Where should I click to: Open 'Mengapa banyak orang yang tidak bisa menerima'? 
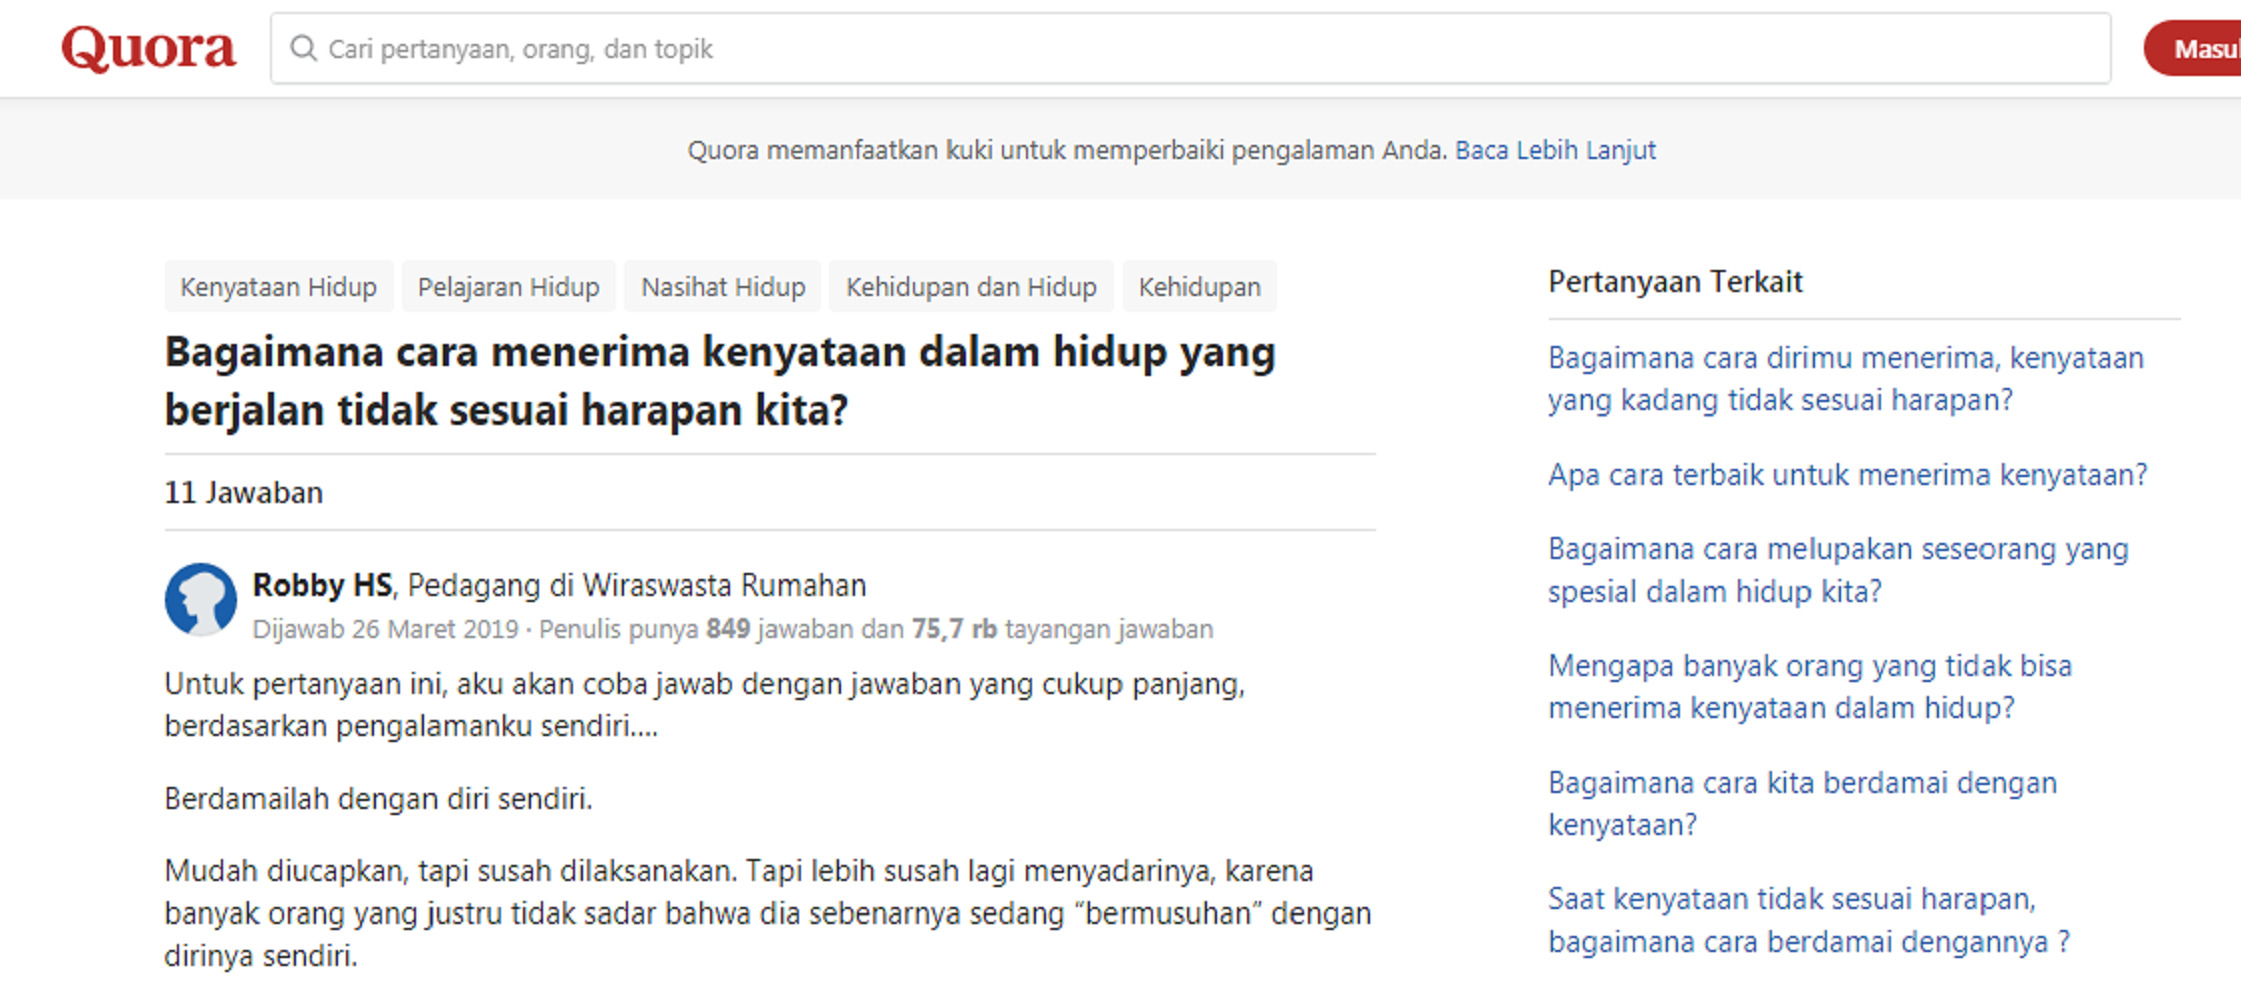click(1810, 687)
